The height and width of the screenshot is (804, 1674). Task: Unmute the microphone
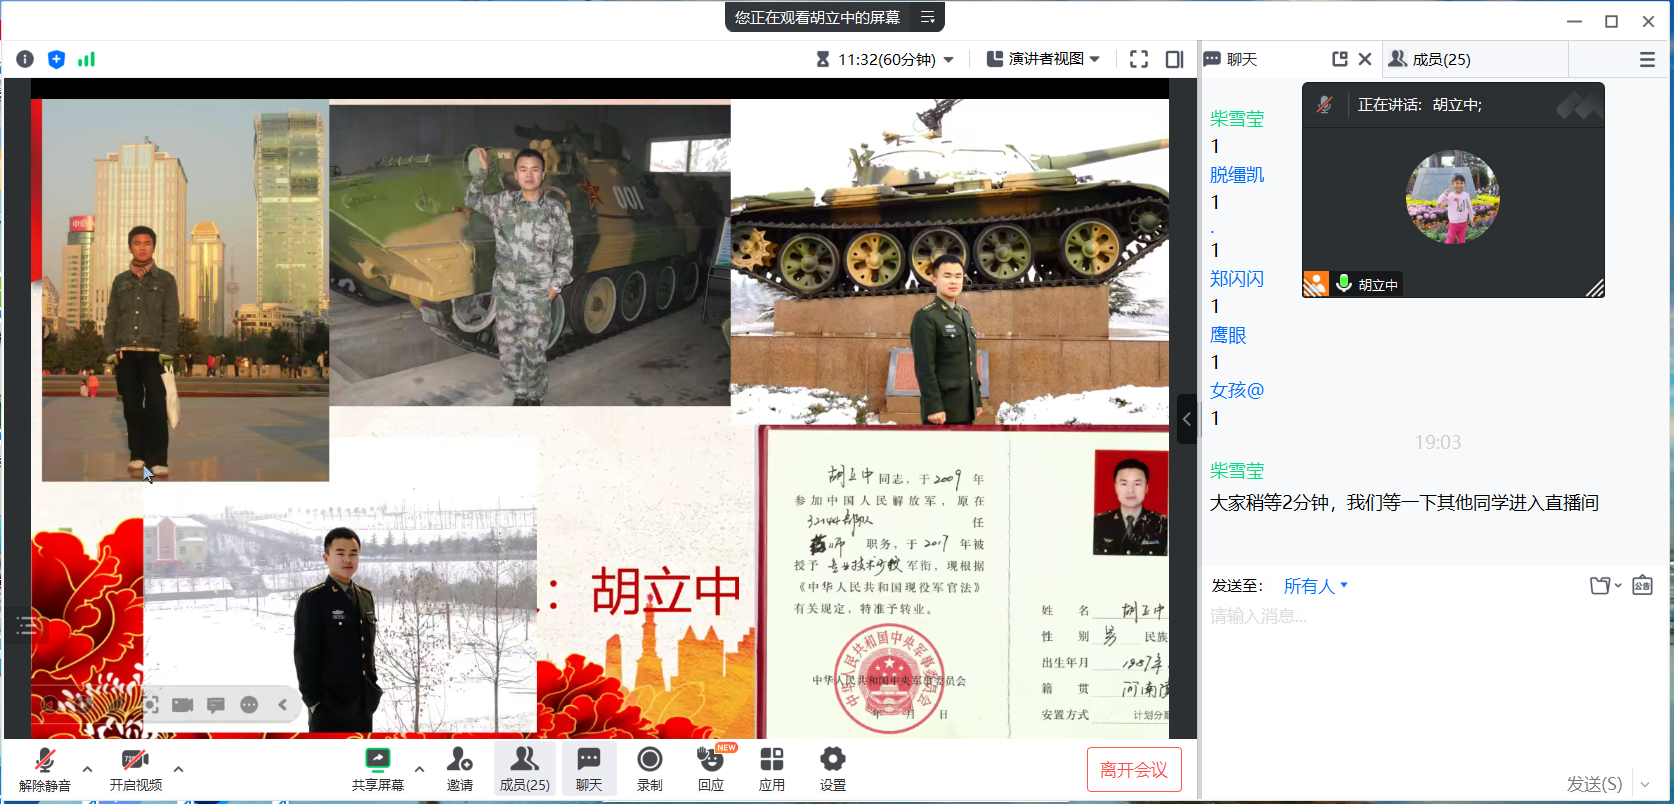coord(45,768)
